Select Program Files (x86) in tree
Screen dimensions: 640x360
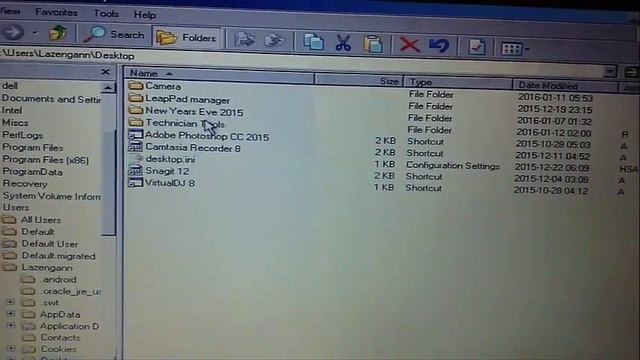[x=45, y=160]
